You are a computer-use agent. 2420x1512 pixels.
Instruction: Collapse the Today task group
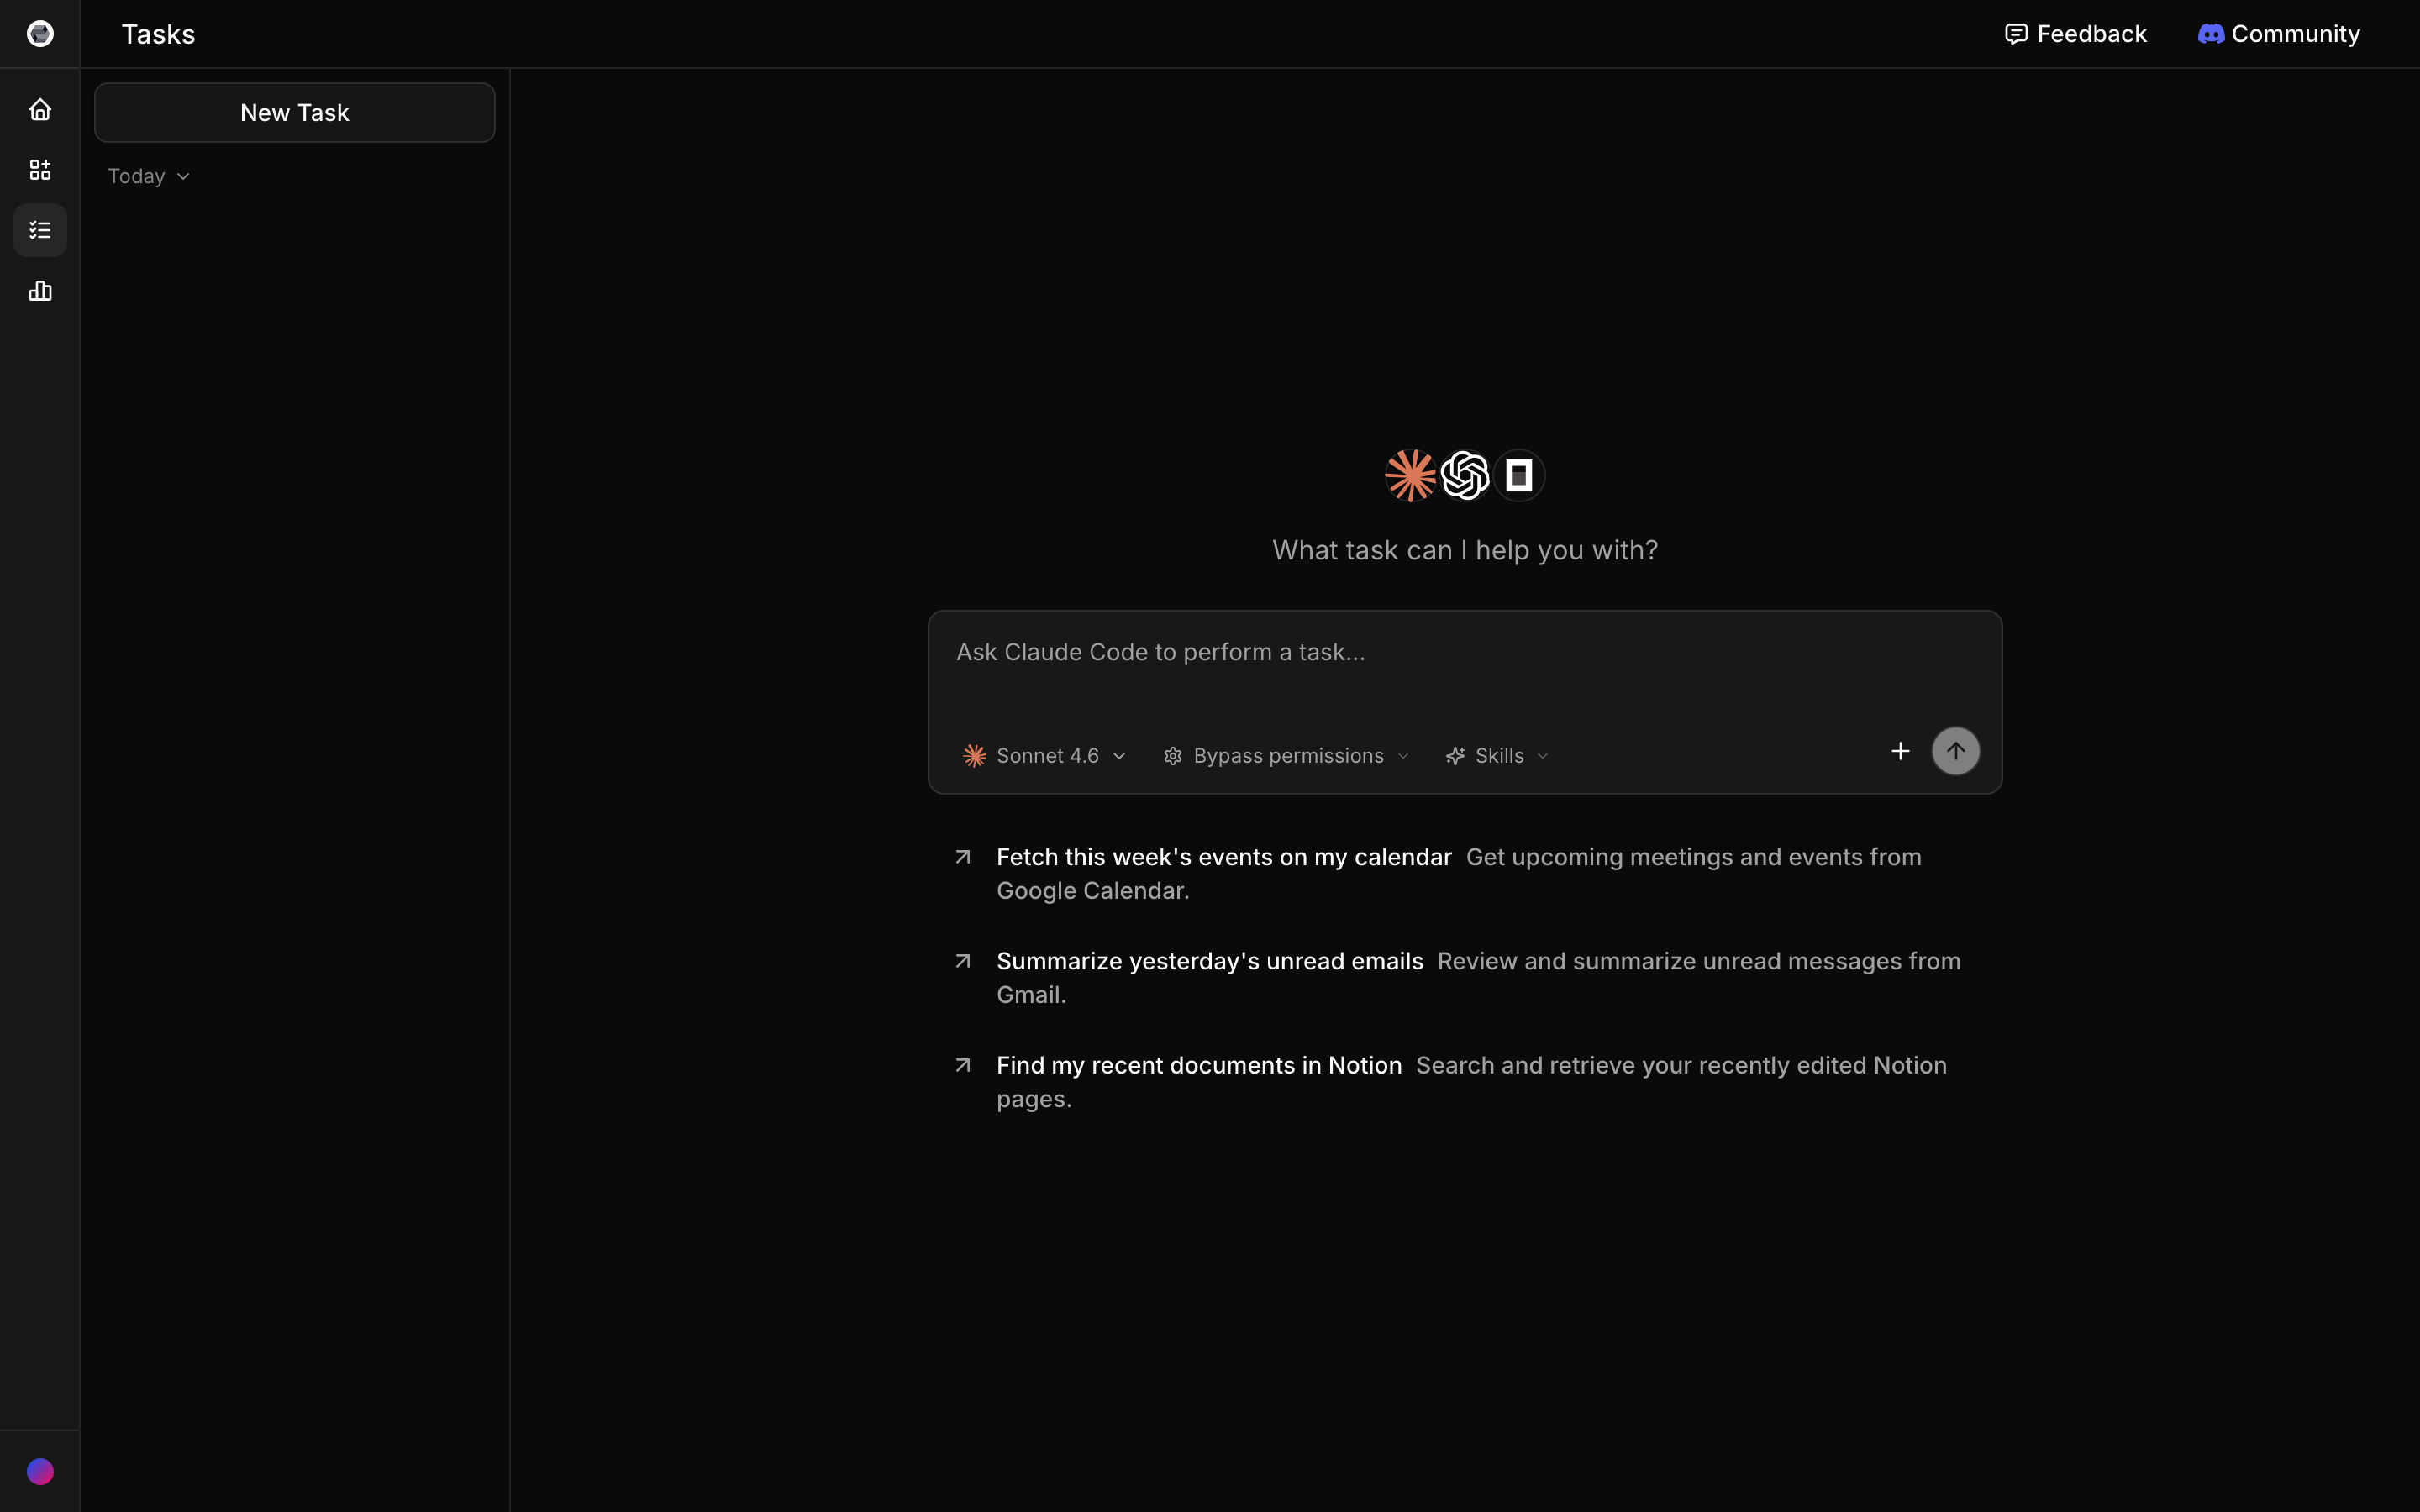[148, 176]
